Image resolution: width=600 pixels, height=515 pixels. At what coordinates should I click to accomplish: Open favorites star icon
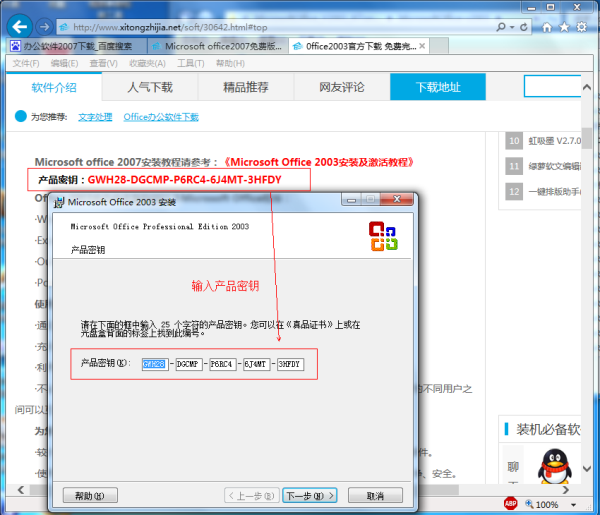pyautogui.click(x=564, y=27)
